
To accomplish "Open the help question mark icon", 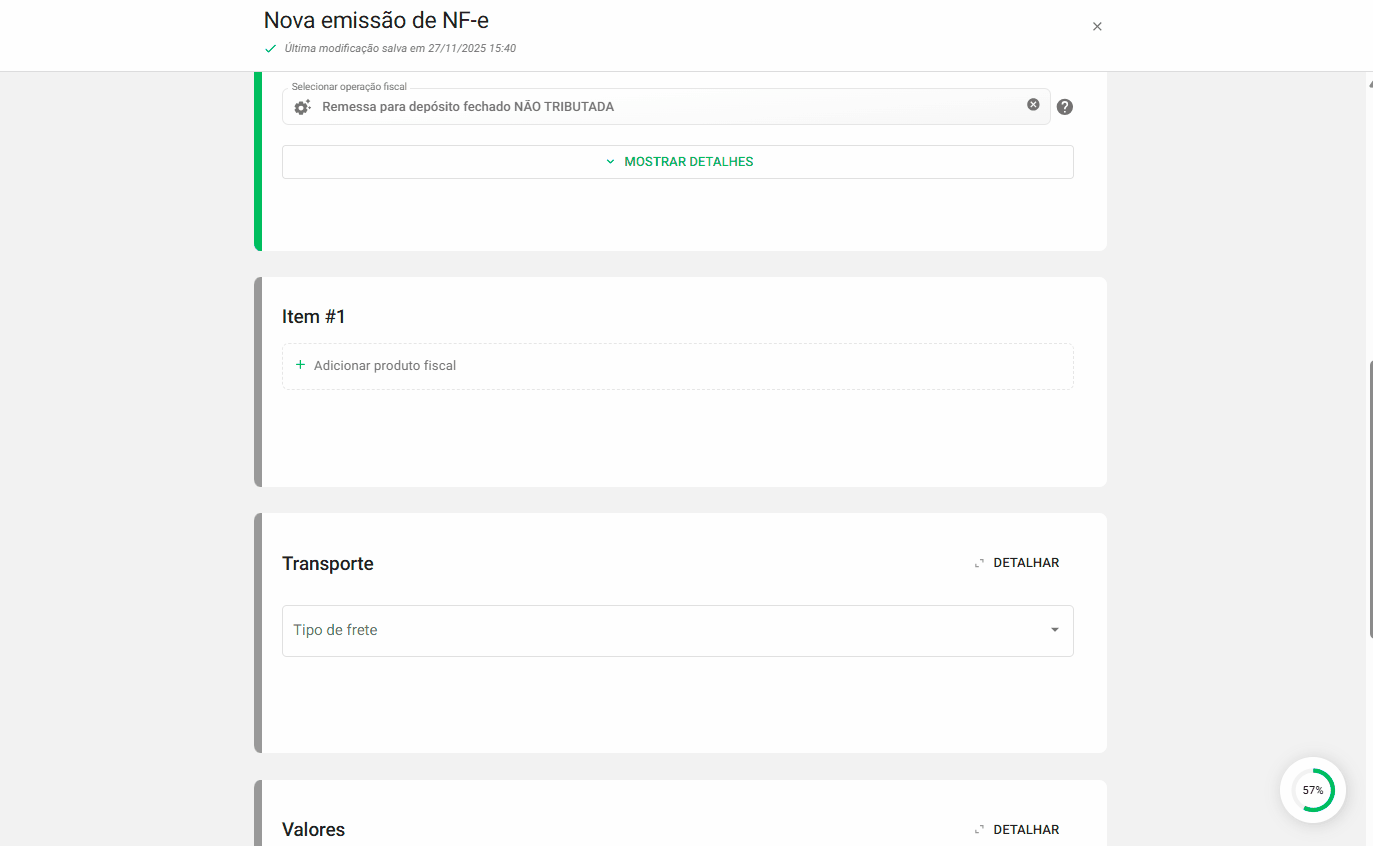I will [1064, 107].
